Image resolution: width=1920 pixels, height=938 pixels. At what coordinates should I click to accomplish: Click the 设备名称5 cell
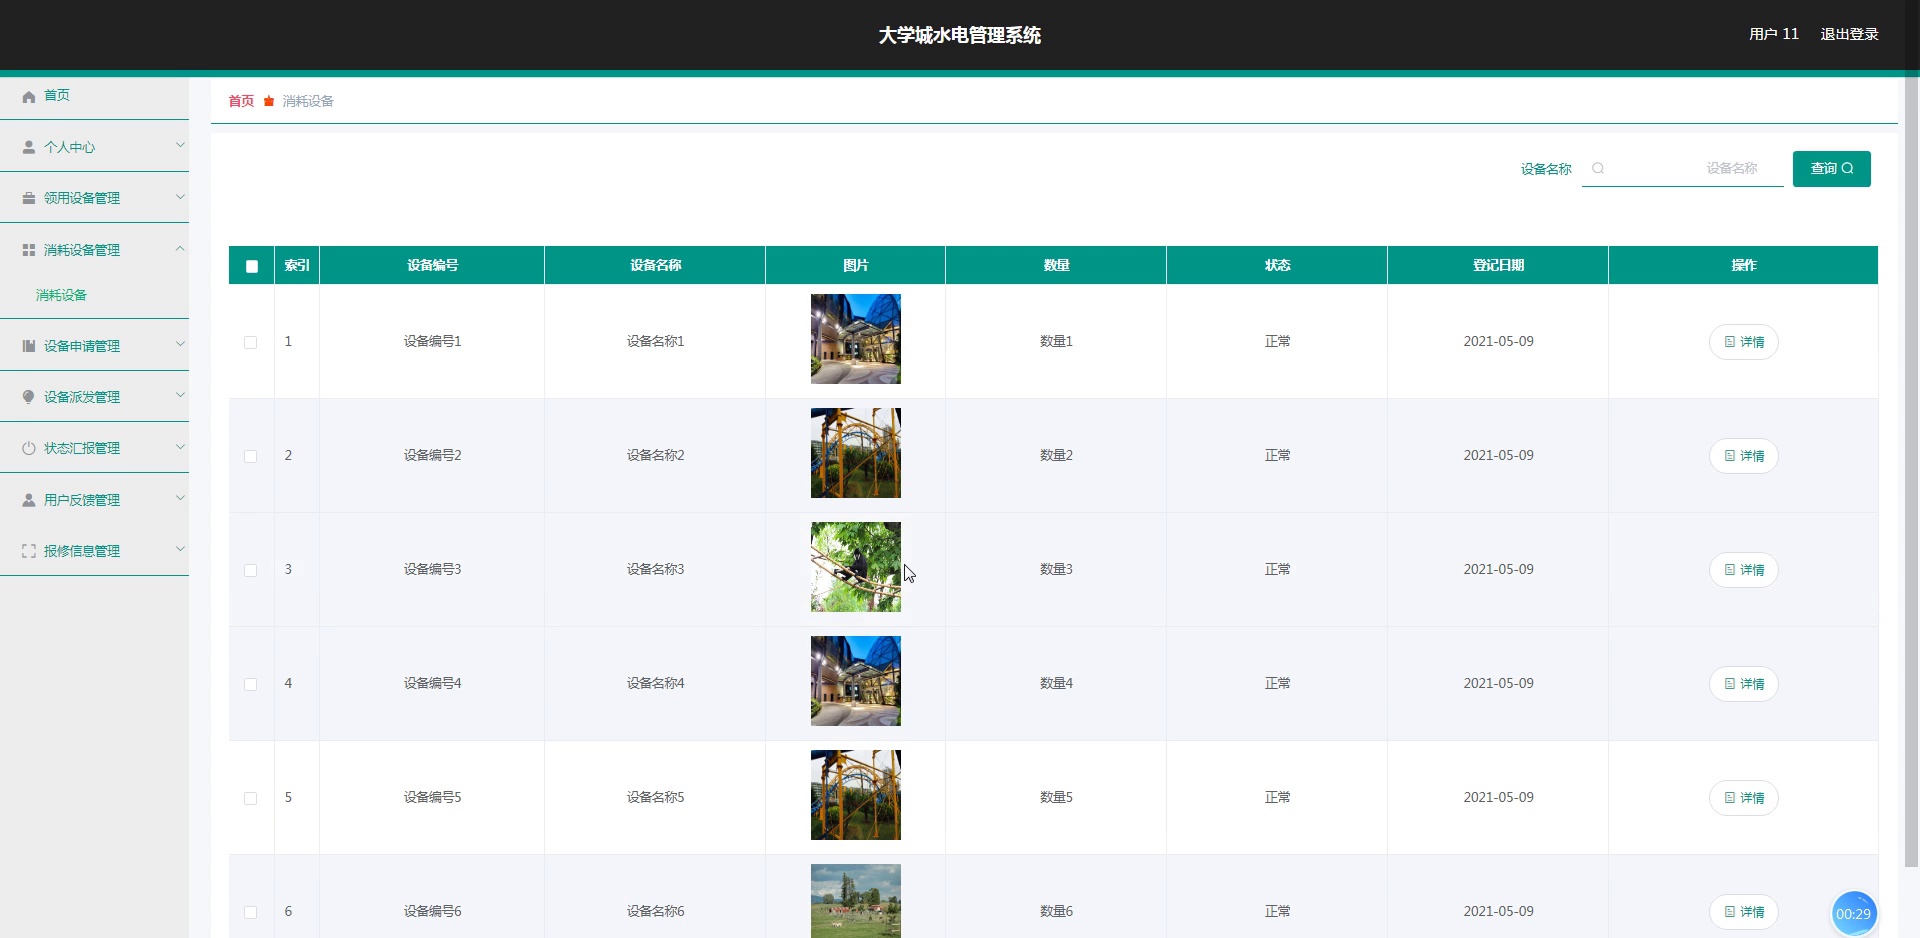click(655, 797)
